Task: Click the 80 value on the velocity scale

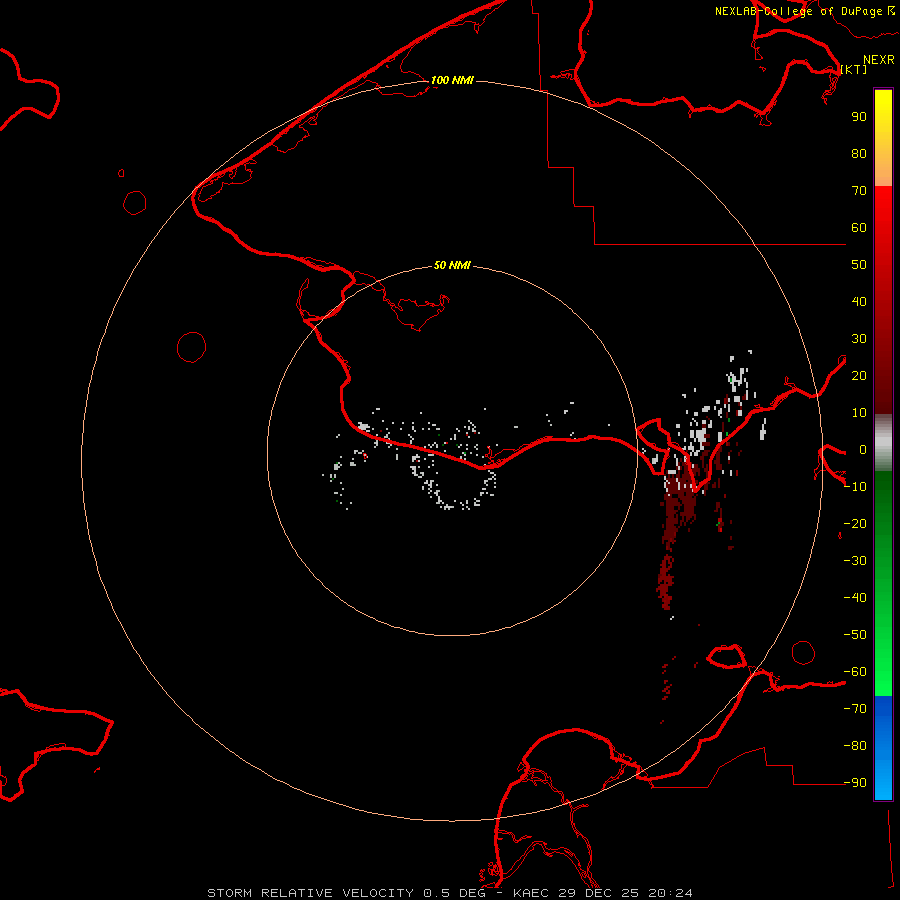Action: point(859,153)
